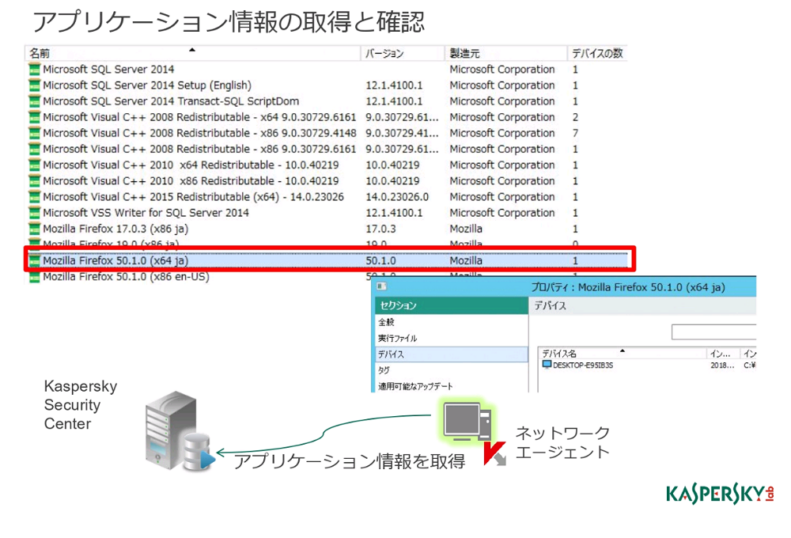Sort list by 名前 column header
The image size is (791, 538).
[192, 53]
